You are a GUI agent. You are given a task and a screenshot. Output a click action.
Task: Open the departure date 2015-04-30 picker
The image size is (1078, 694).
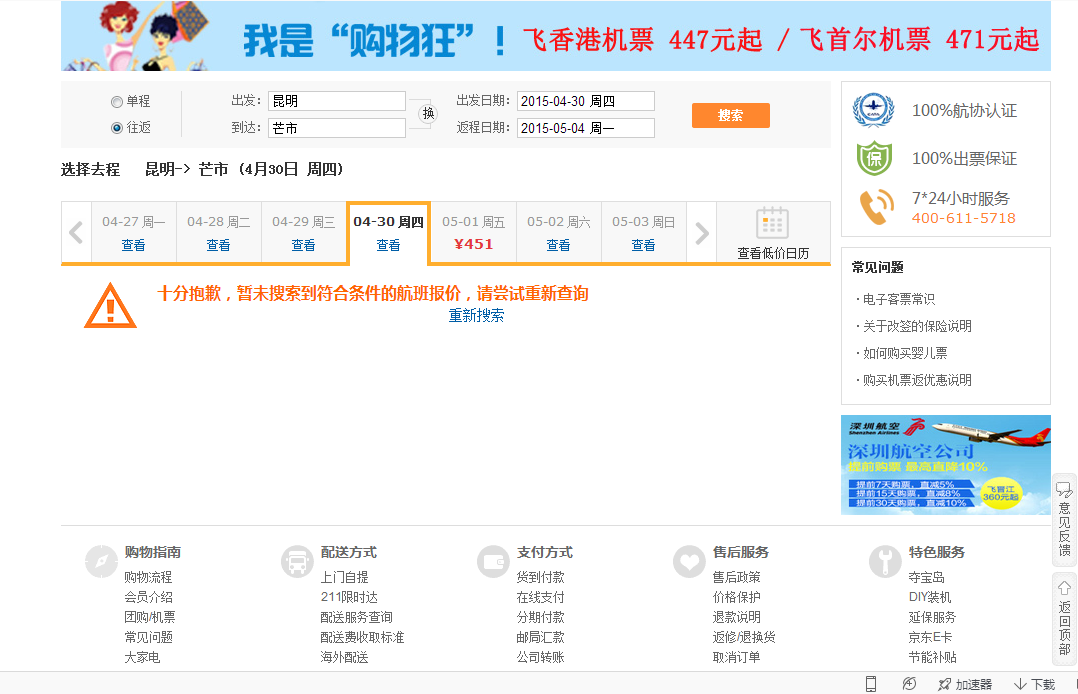[585, 101]
